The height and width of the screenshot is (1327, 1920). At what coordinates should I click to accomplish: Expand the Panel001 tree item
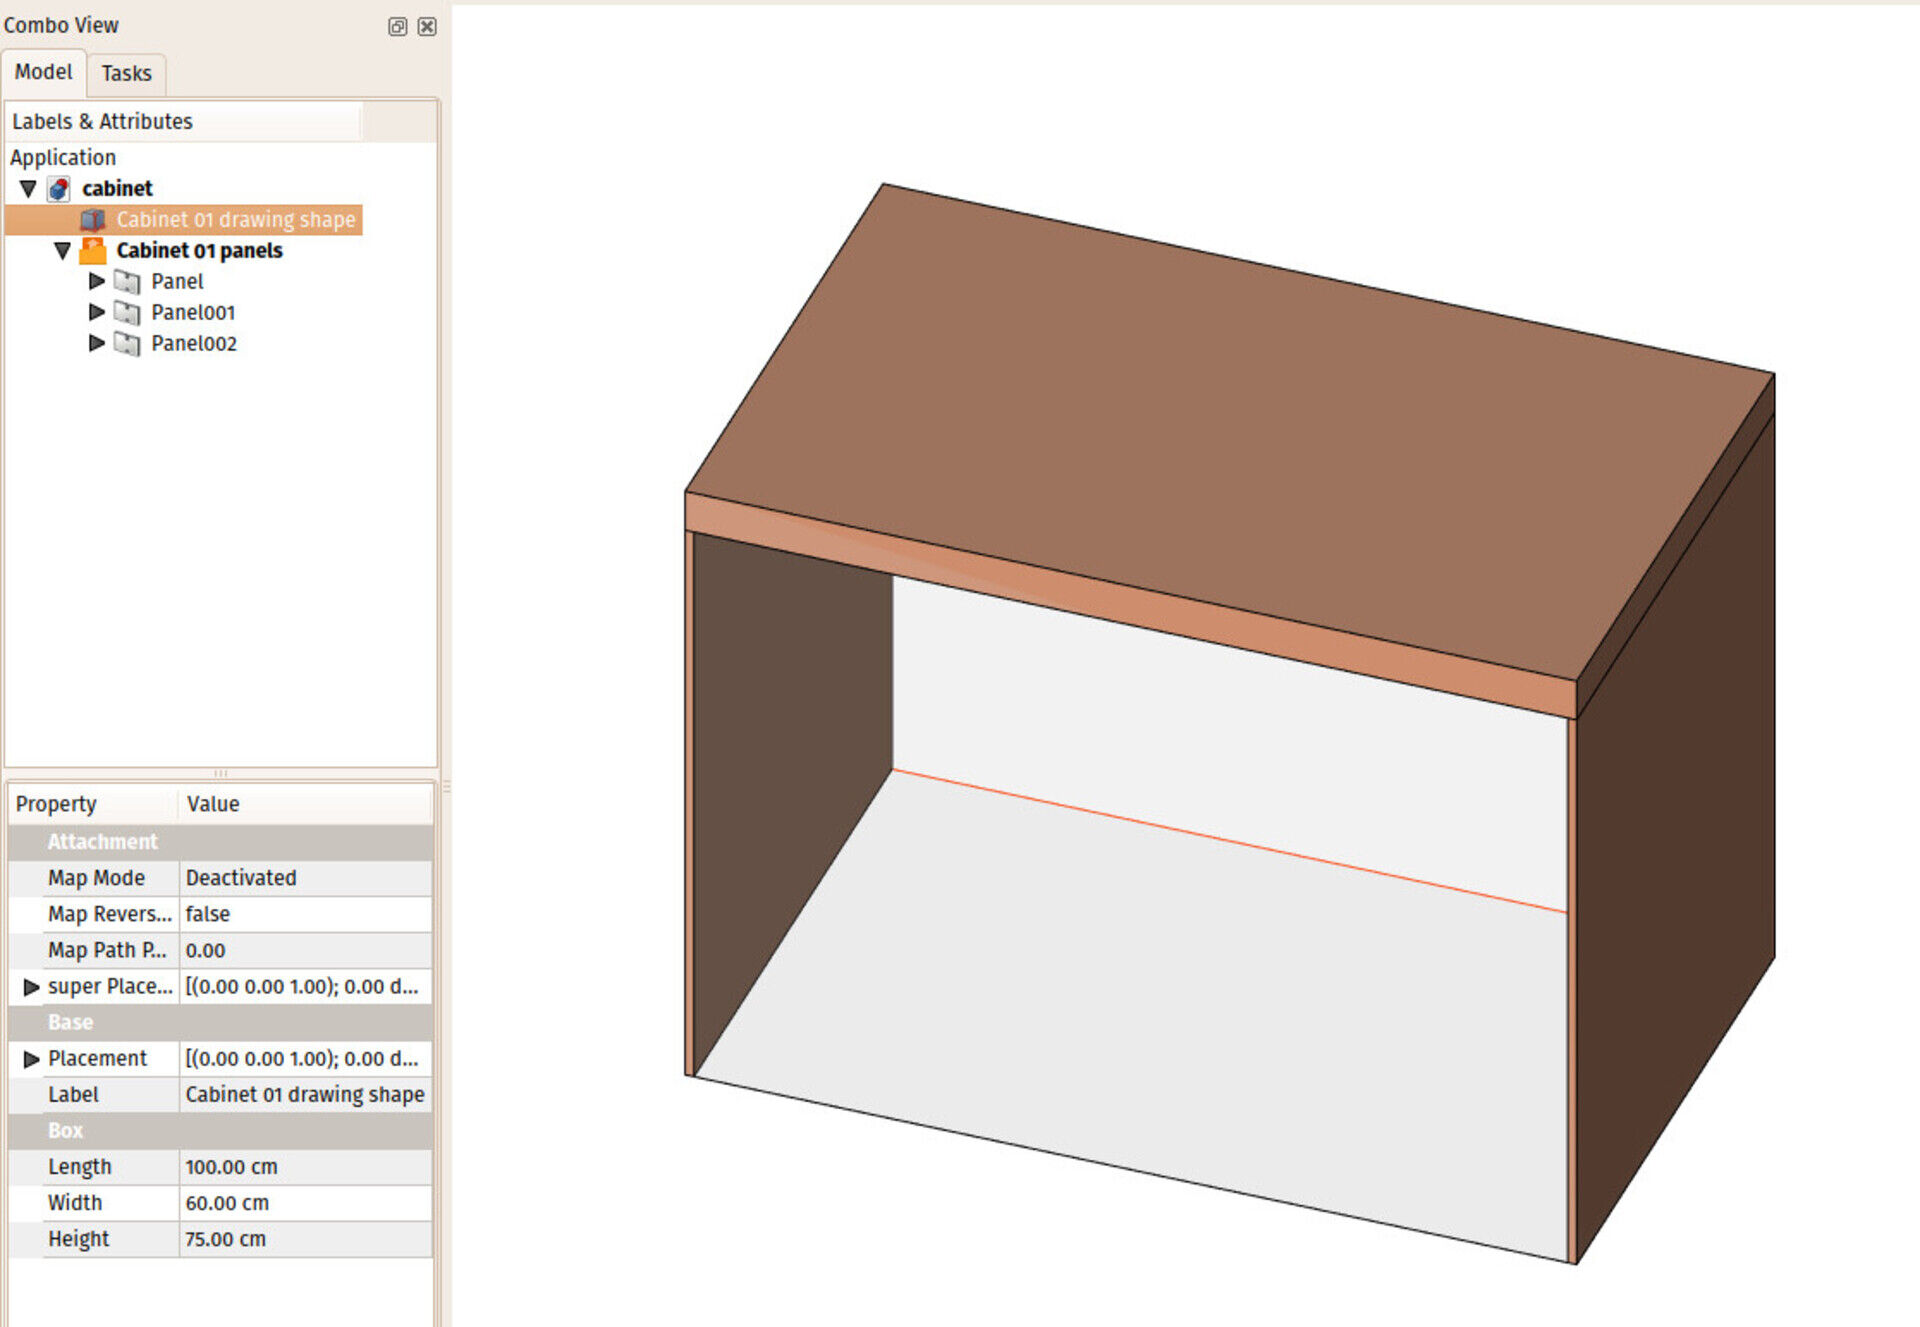tap(96, 313)
